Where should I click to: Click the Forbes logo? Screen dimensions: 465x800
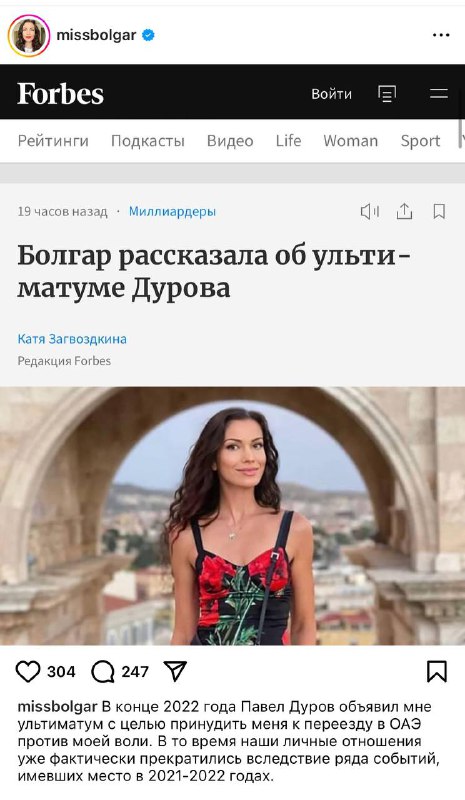60,94
